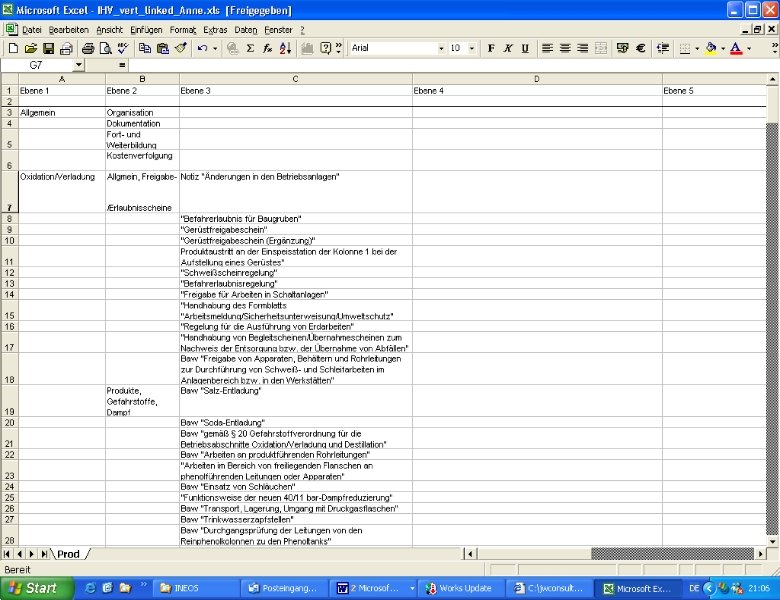Image resolution: width=780 pixels, height=600 pixels.
Task: Expand the Arial font name dropdown
Action: click(441, 48)
